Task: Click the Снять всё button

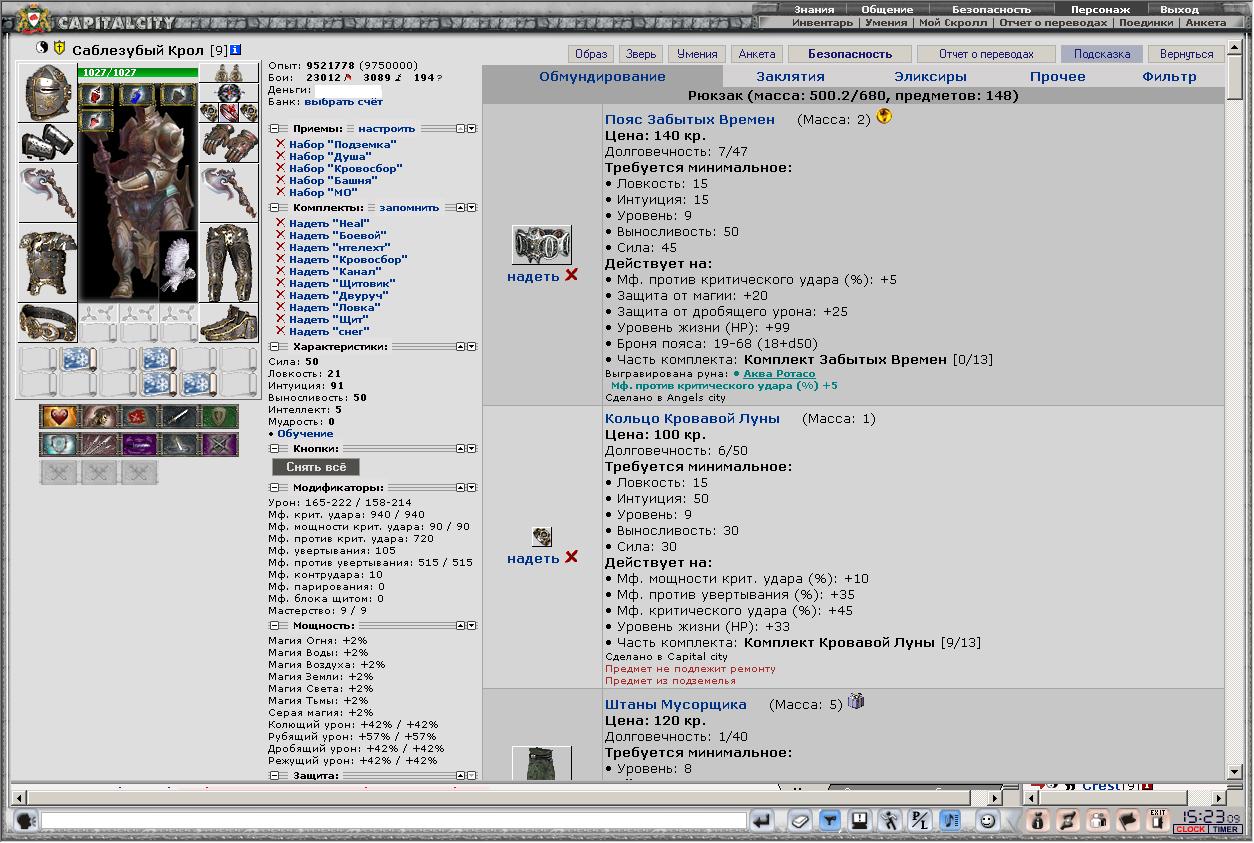Action: point(316,467)
